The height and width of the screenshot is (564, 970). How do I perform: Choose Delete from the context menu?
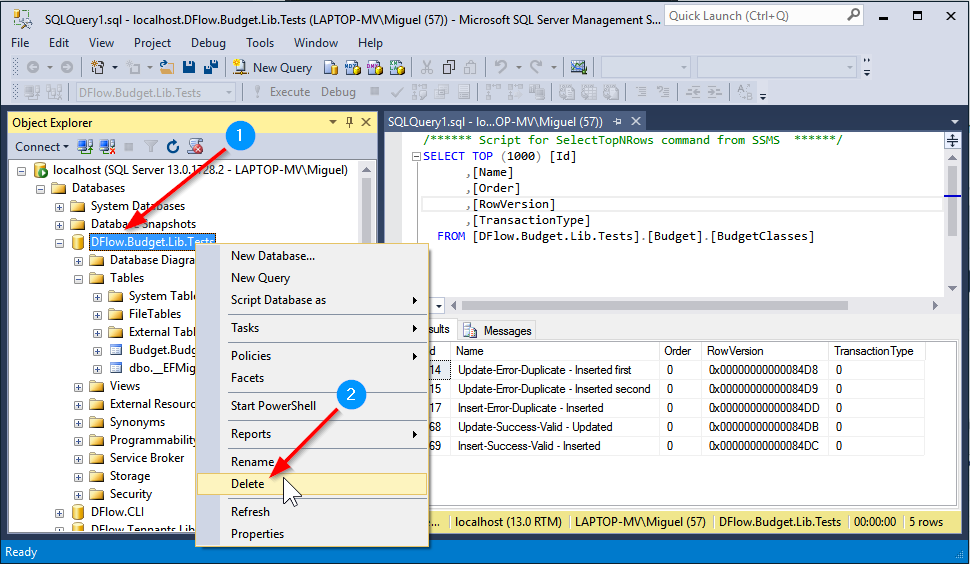tap(312, 484)
